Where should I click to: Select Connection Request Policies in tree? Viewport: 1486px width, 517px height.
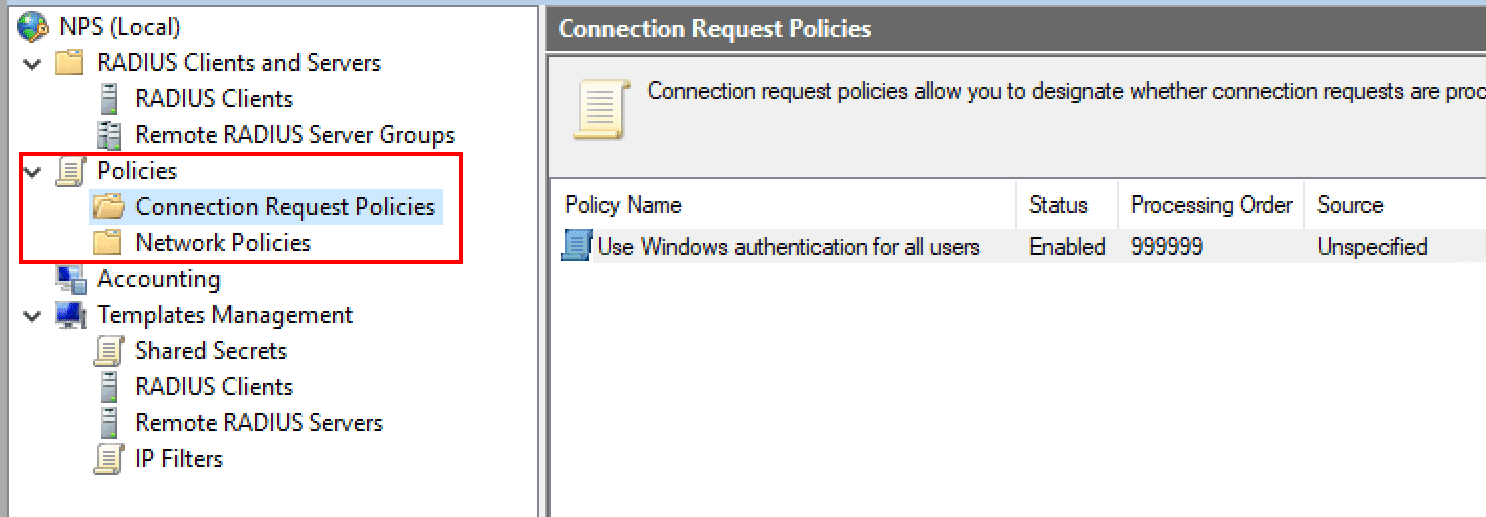coord(285,207)
